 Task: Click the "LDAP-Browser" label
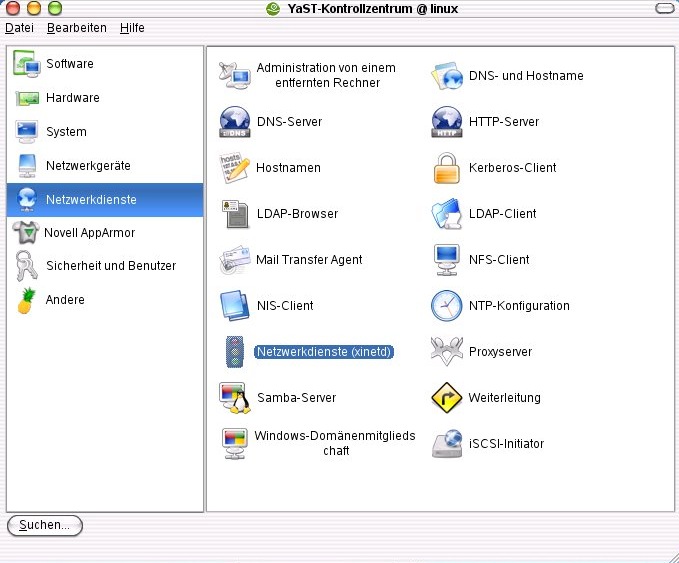(297, 214)
